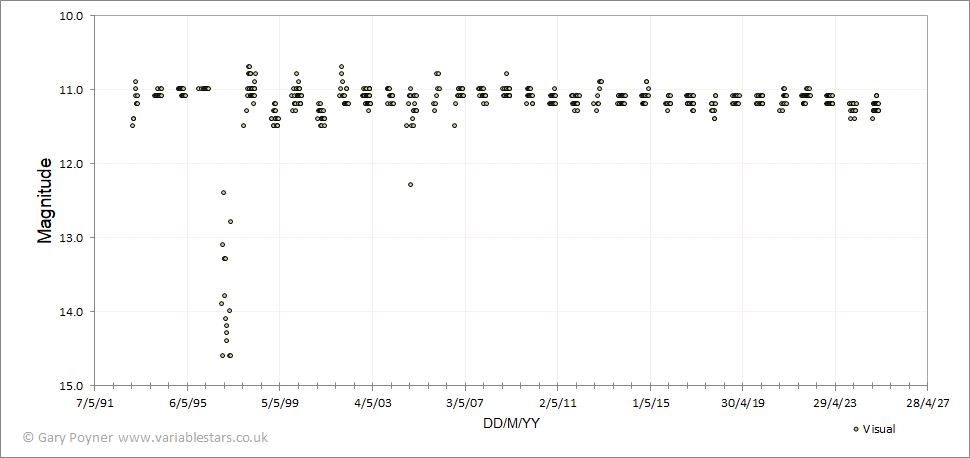Viewport: 970px width, 458px height.
Task: Click the 13.0 magnitude axis label
Action: [70, 238]
